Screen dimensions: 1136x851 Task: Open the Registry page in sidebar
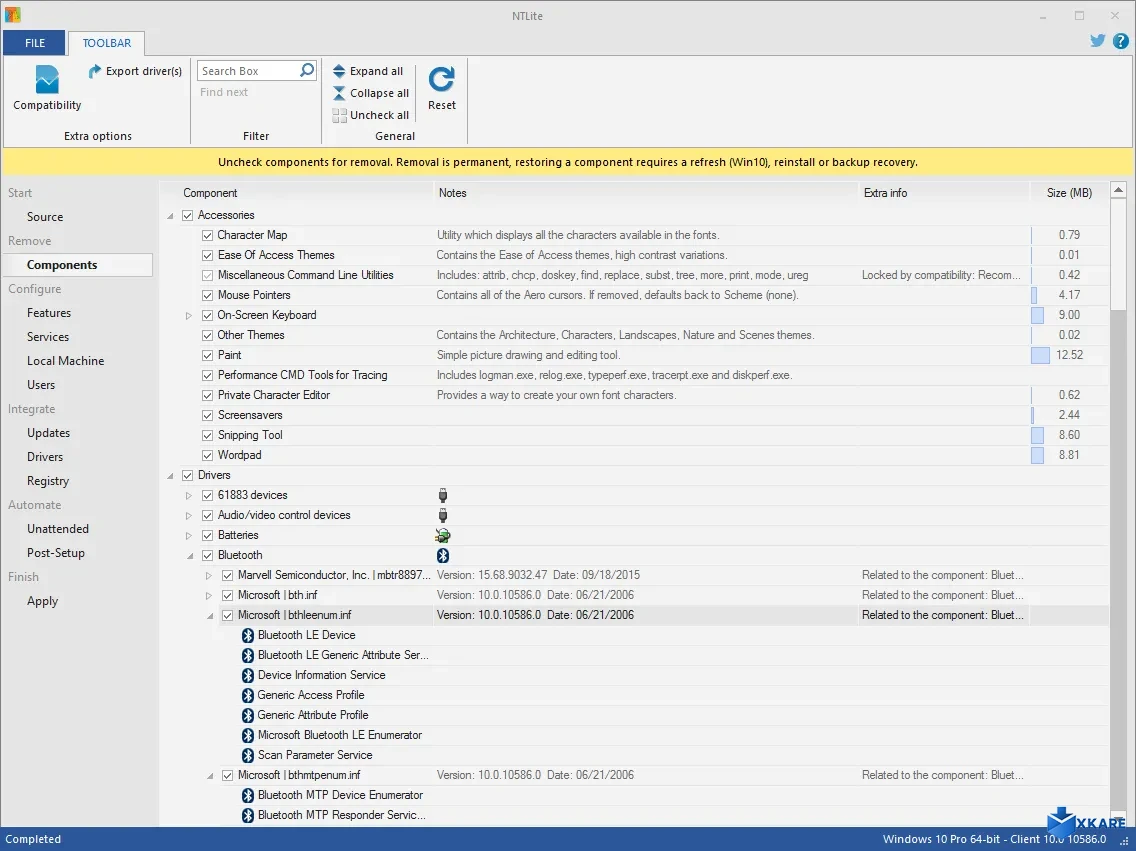(48, 481)
